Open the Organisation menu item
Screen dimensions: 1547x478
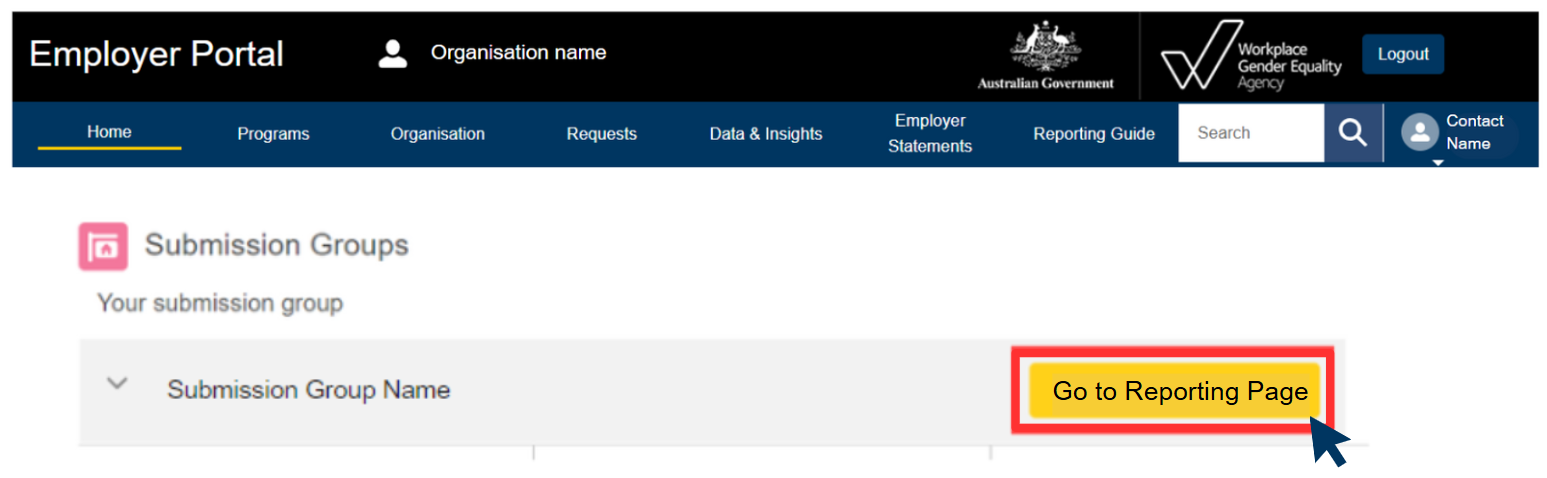[x=437, y=134]
